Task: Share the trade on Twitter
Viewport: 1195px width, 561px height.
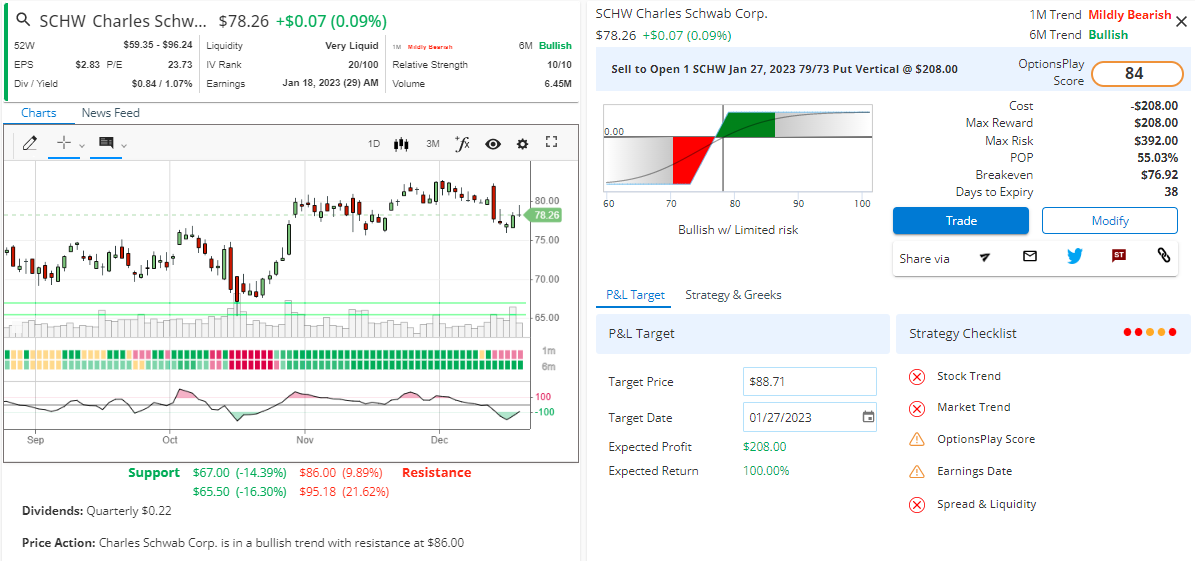Action: point(1075,257)
